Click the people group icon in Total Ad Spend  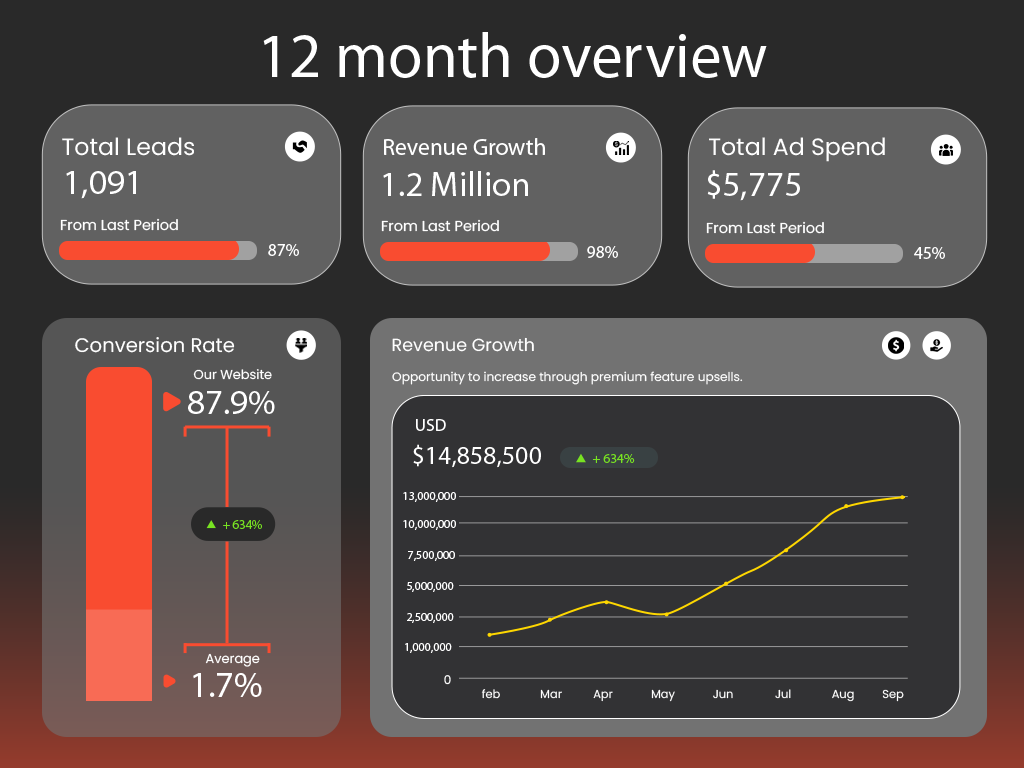(x=945, y=150)
